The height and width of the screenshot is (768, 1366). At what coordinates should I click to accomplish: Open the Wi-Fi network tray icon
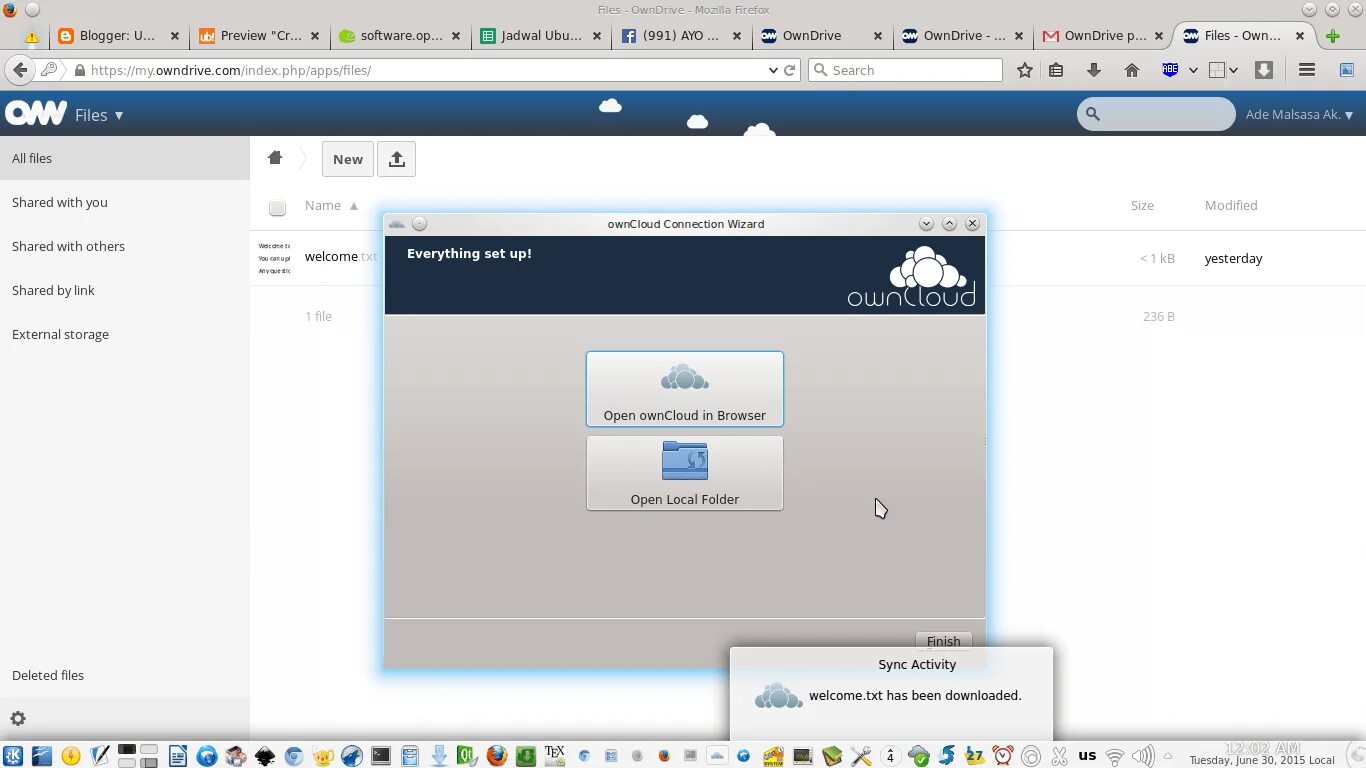pyautogui.click(x=1115, y=756)
